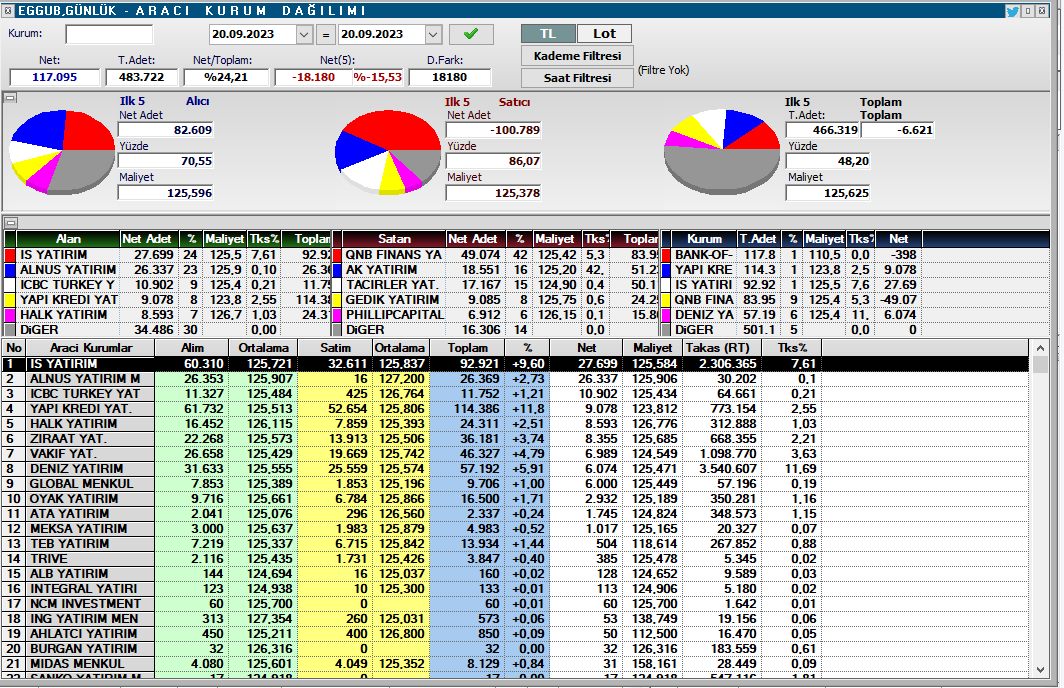
Task: Select the ATA YATIRIM row
Action: point(515,514)
